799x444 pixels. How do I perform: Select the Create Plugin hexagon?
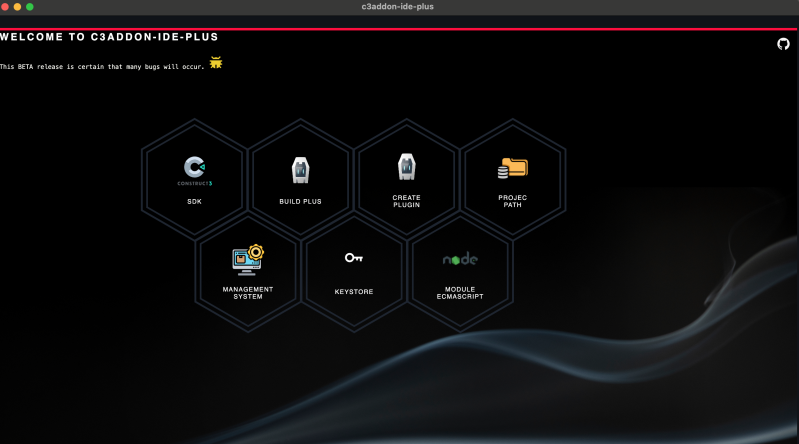406,179
